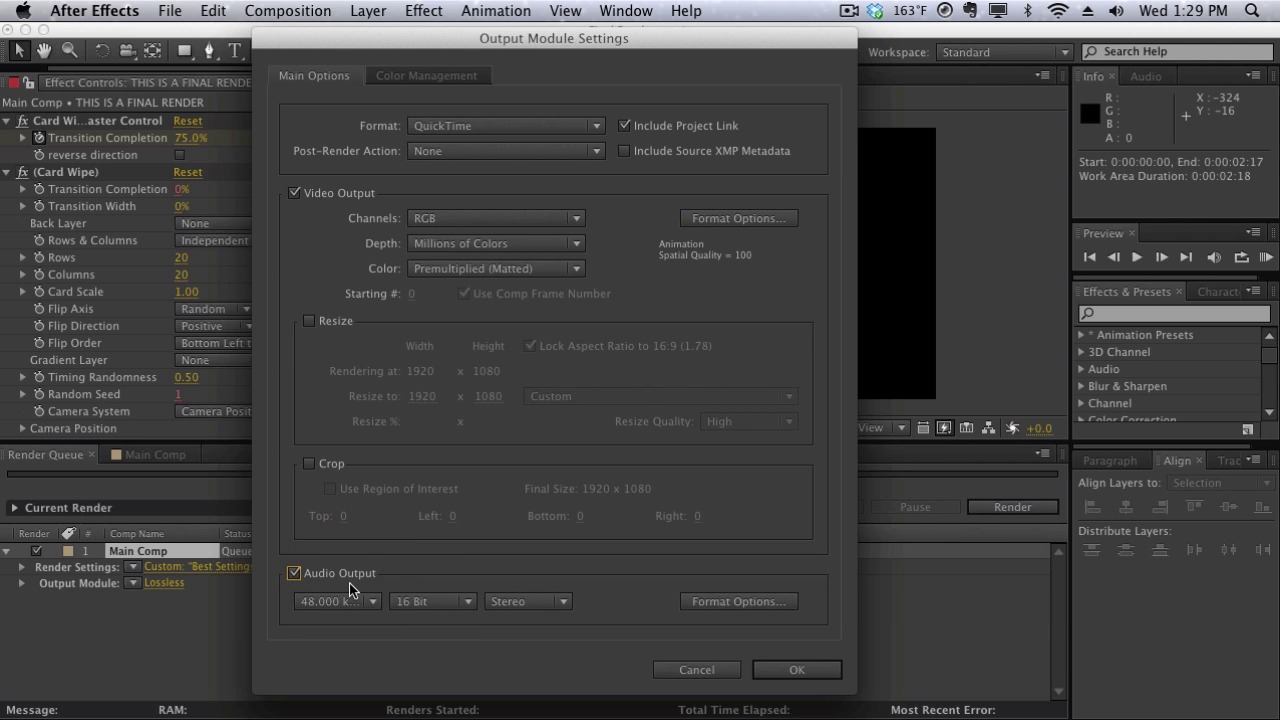1280x720 pixels.
Task: Switch to the Color Management tab
Action: pyautogui.click(x=426, y=76)
